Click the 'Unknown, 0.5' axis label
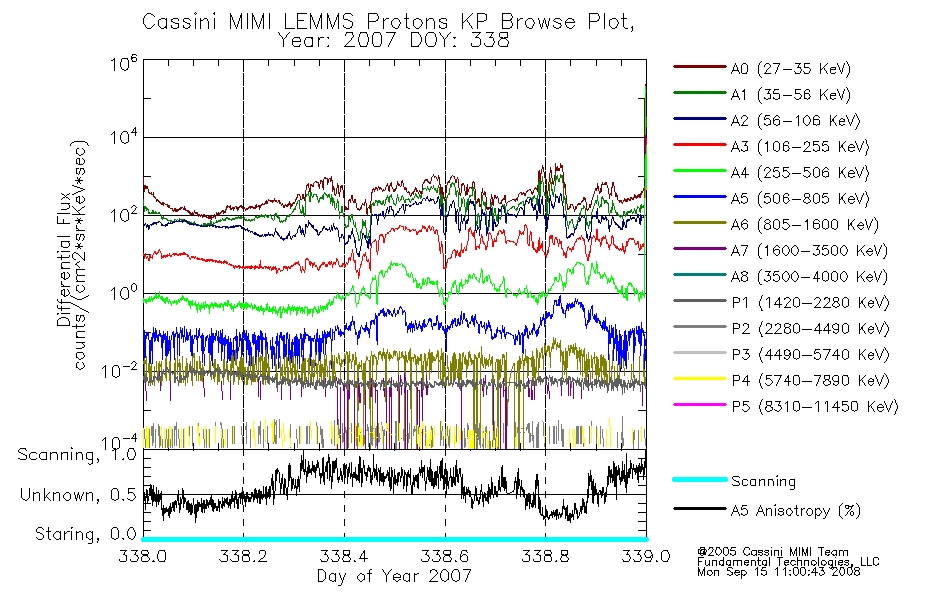Image resolution: width=950 pixels, height=600 pixels. point(78,496)
